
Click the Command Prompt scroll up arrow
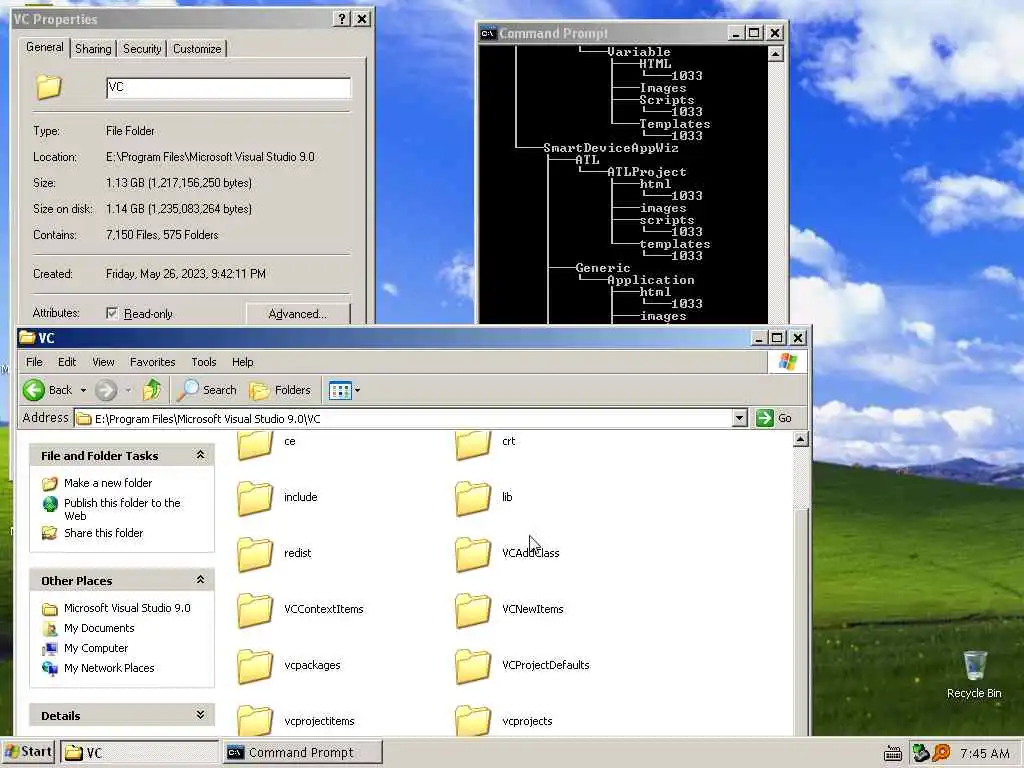[775, 54]
